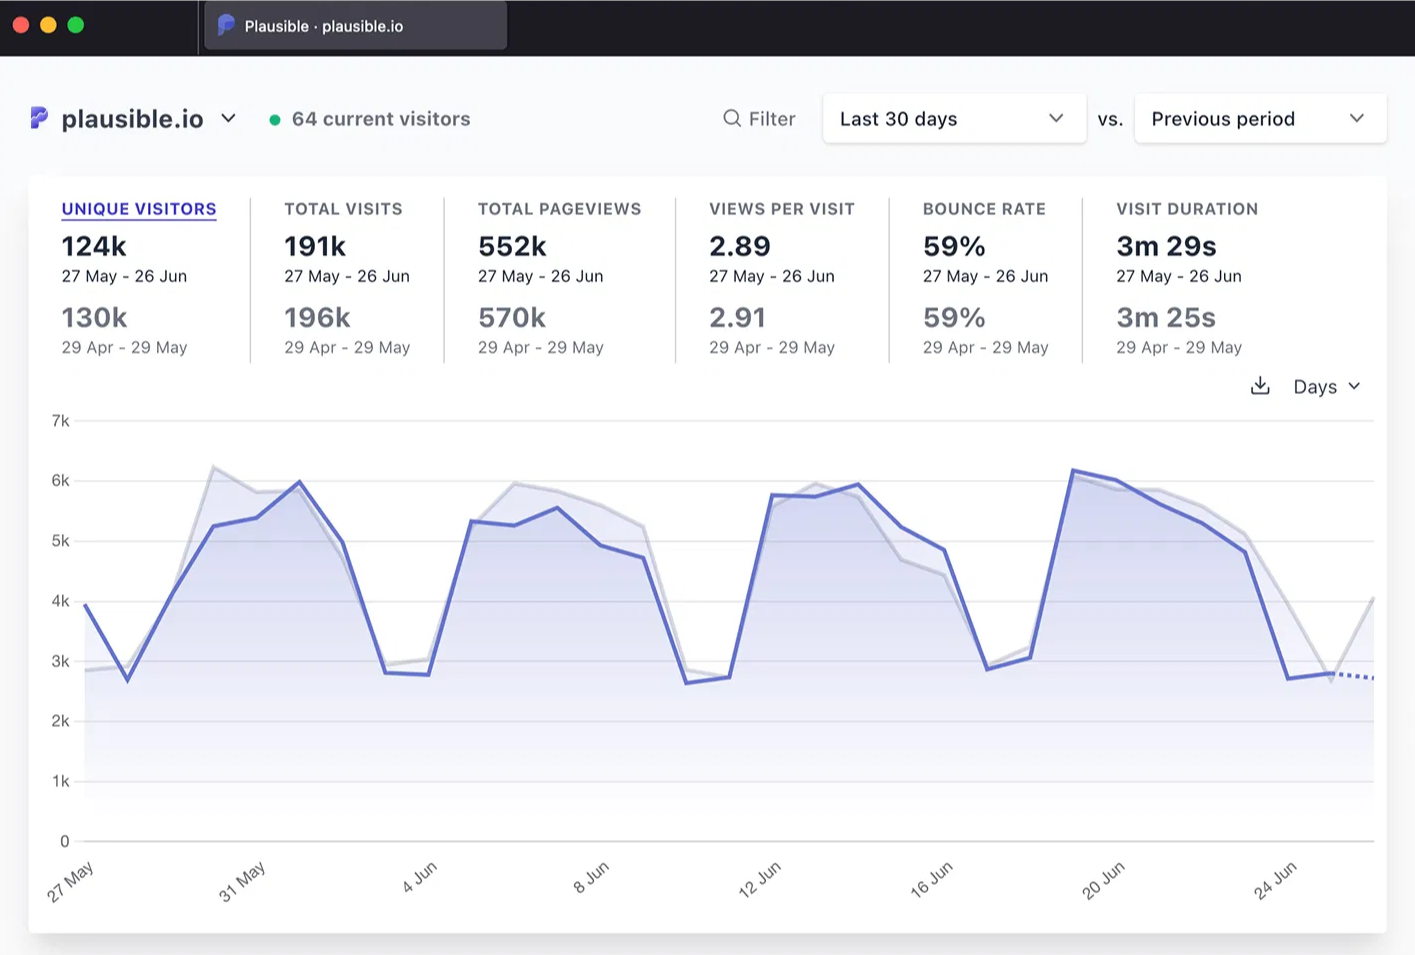The image size is (1415, 955).
Task: Click the 3m 29s visit duration value
Action: (x=1166, y=246)
